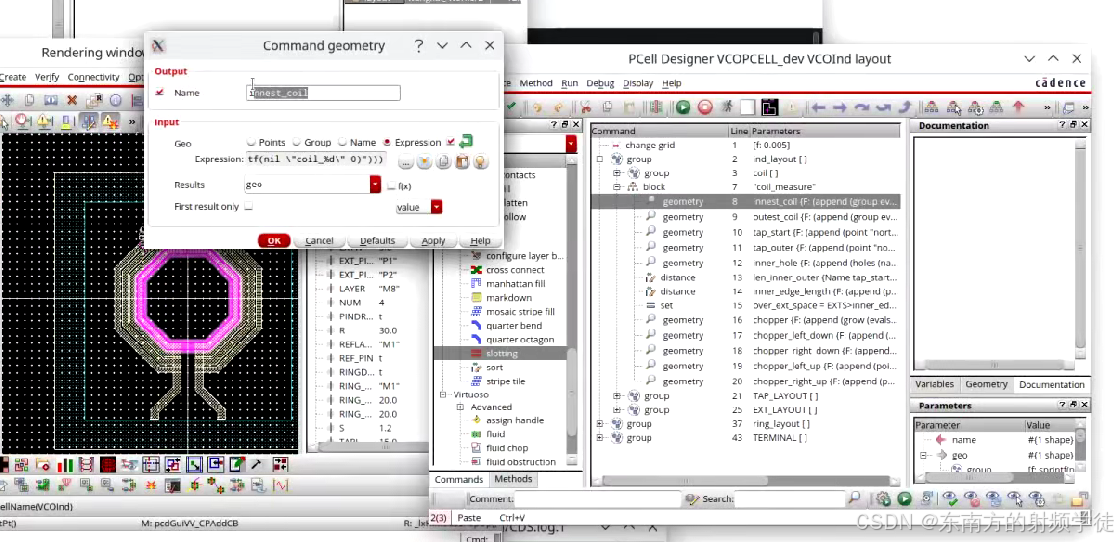Viewport: 1118px width, 542px height.
Task: Select the distance row len_inner_outer
Action: (745, 277)
